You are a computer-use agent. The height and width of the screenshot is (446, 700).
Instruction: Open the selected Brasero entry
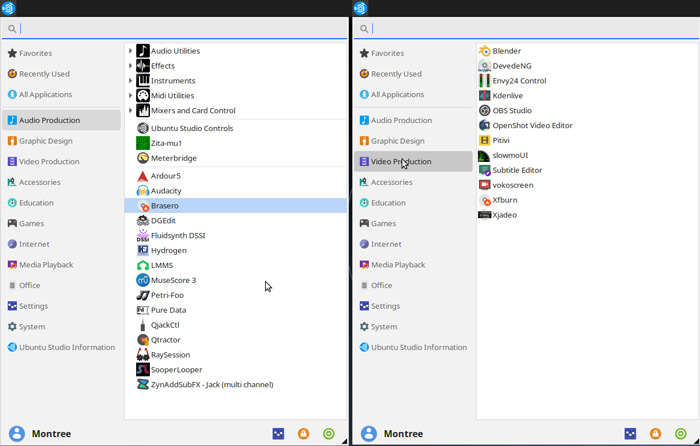[164, 206]
